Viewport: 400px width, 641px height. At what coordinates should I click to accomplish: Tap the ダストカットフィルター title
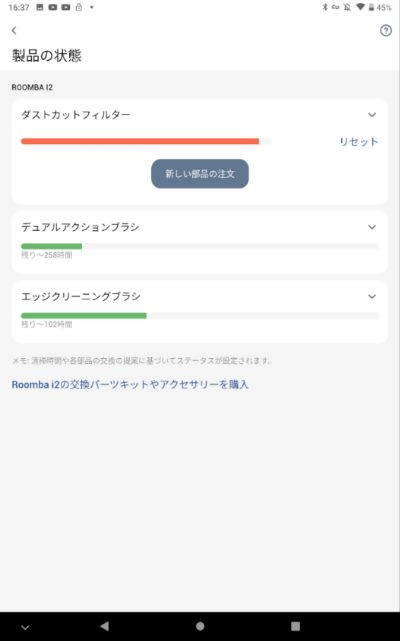76,115
